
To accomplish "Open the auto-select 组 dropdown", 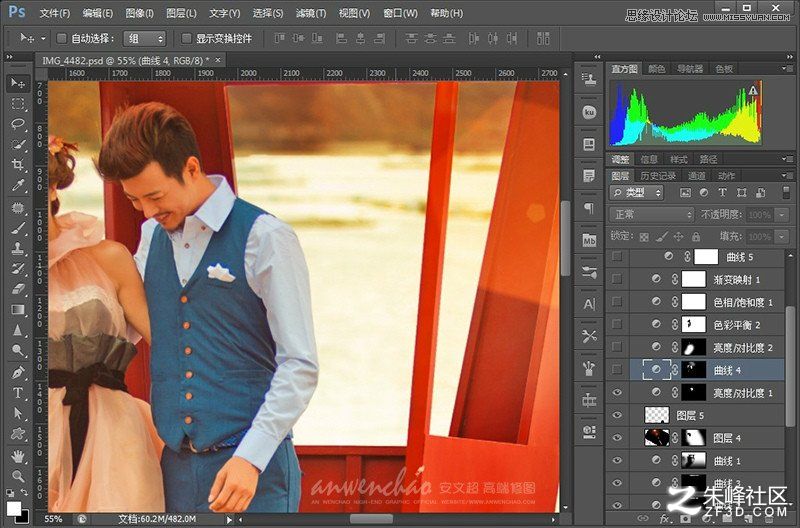I will (145, 38).
